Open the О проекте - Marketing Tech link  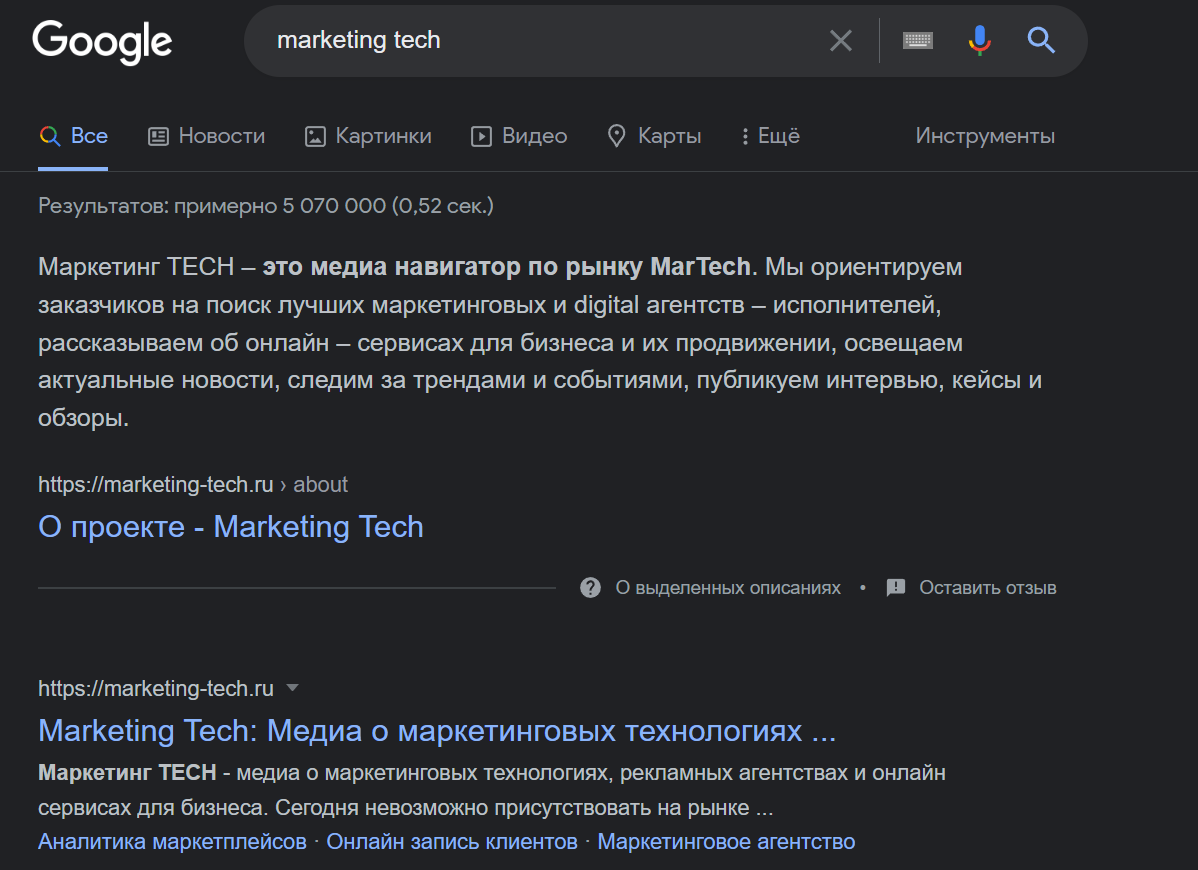tap(231, 527)
